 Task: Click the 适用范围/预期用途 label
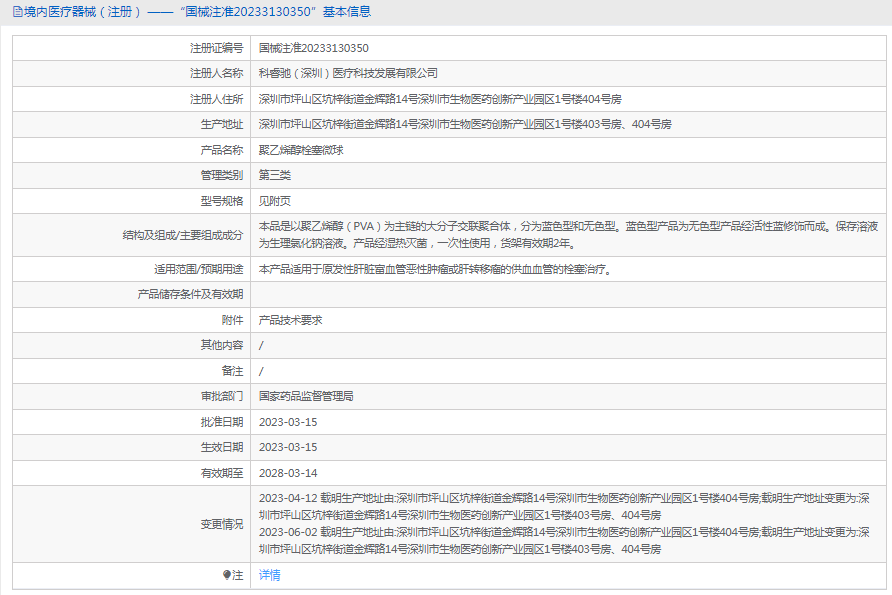click(x=199, y=269)
